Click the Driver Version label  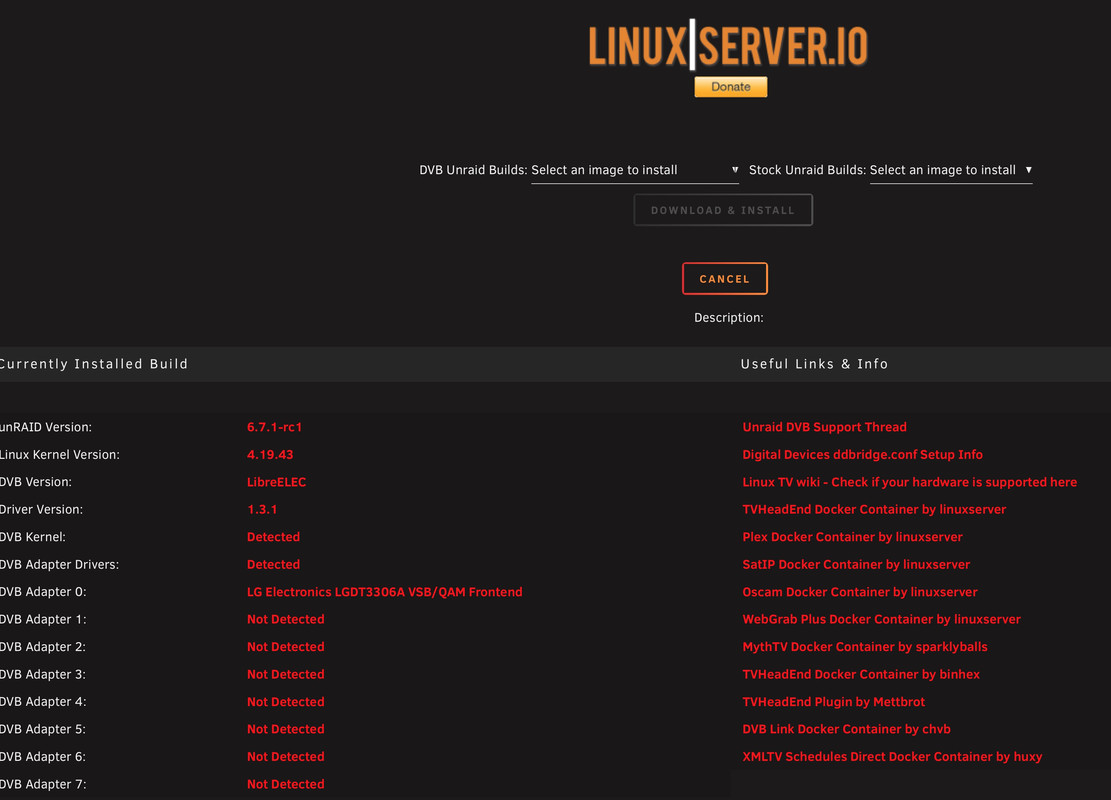41,509
